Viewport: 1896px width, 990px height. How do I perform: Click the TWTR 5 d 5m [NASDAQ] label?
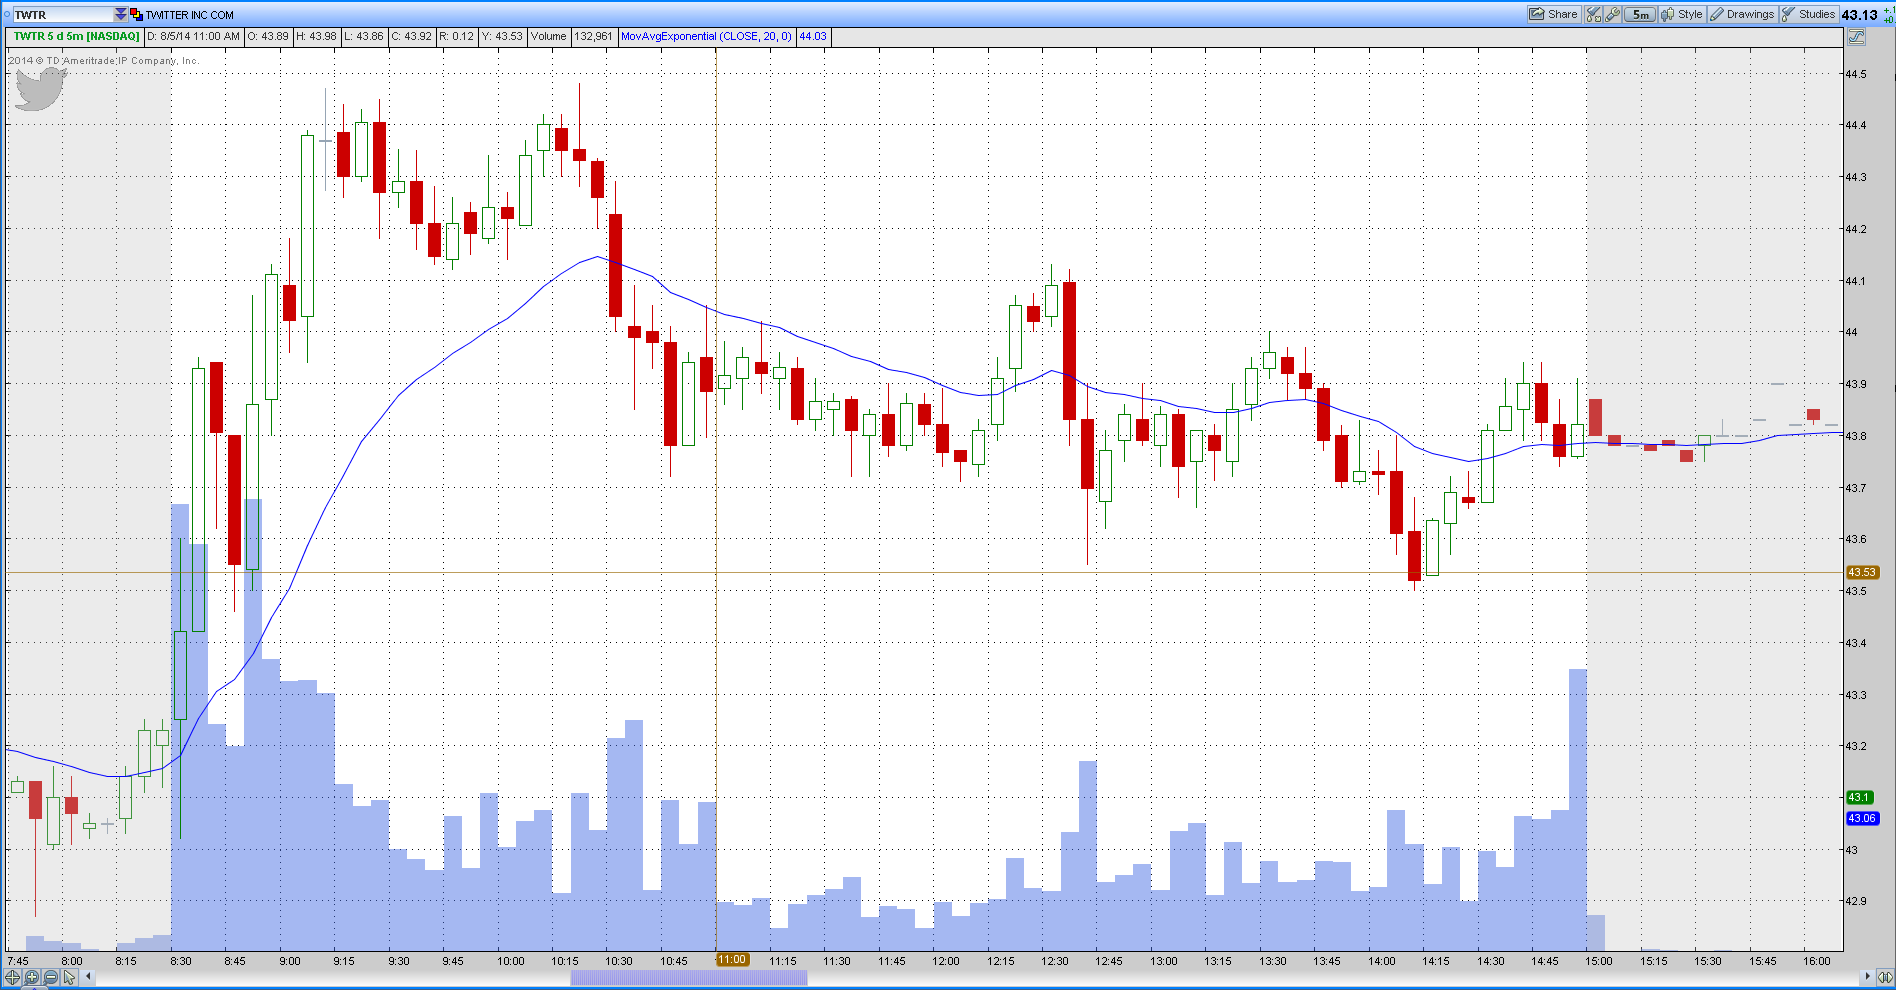click(77, 36)
